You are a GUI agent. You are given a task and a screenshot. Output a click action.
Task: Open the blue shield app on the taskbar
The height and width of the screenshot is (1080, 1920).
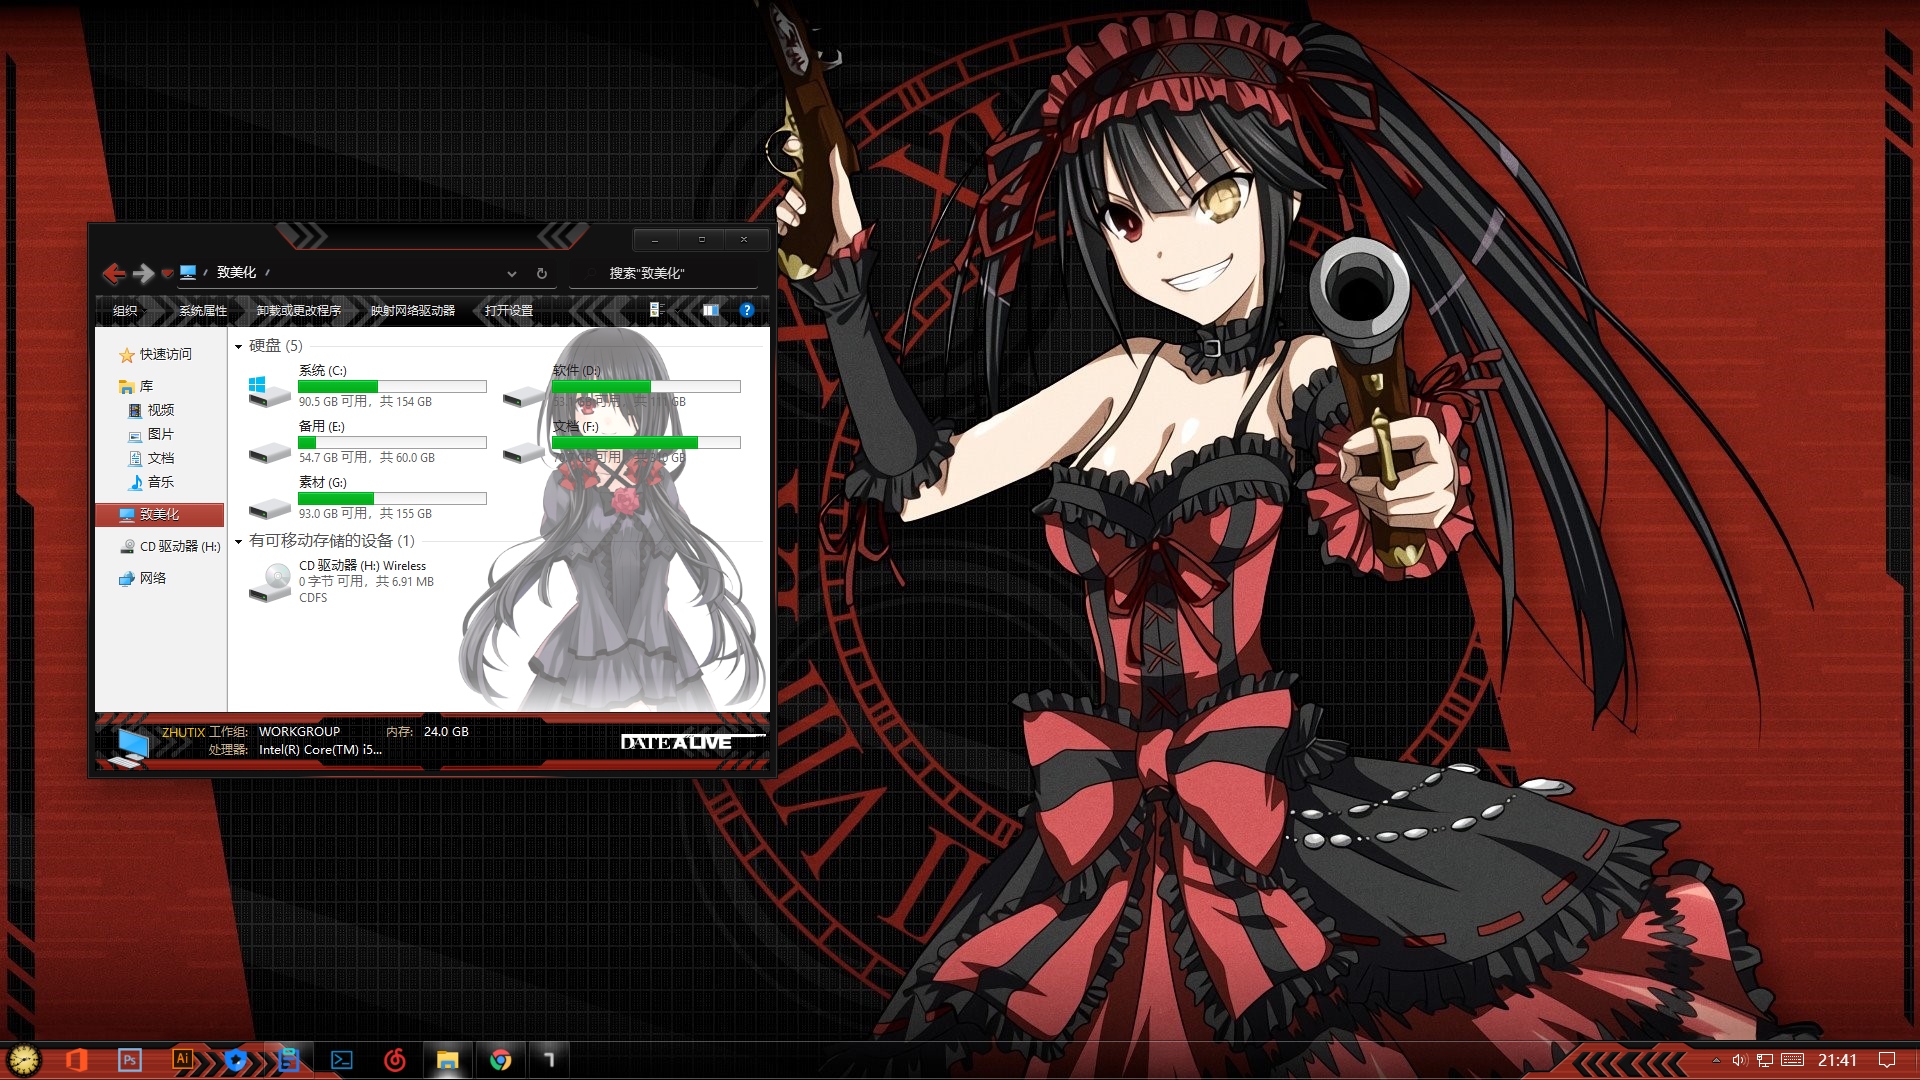click(235, 1060)
